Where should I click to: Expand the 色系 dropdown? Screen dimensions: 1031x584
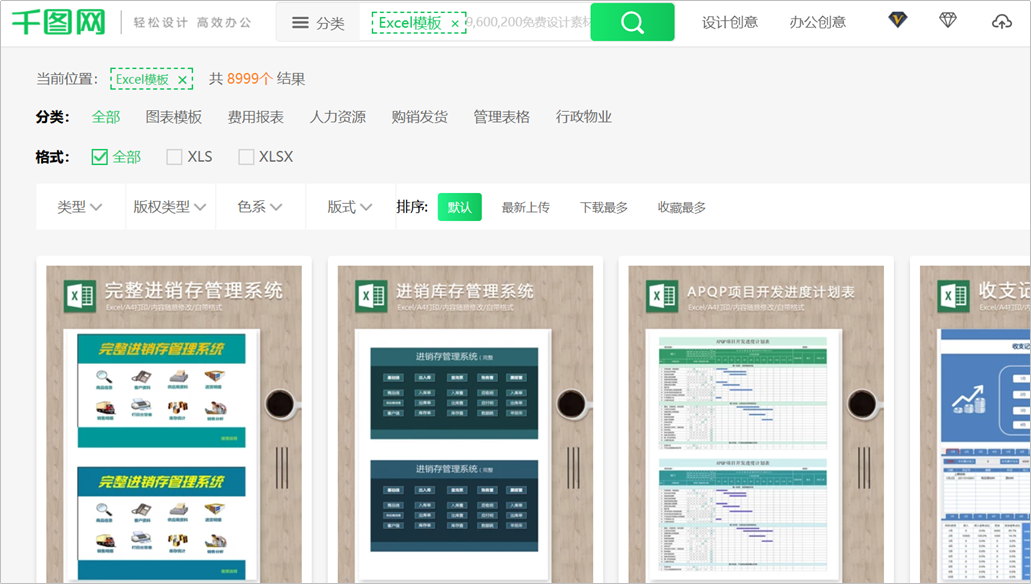(260, 207)
